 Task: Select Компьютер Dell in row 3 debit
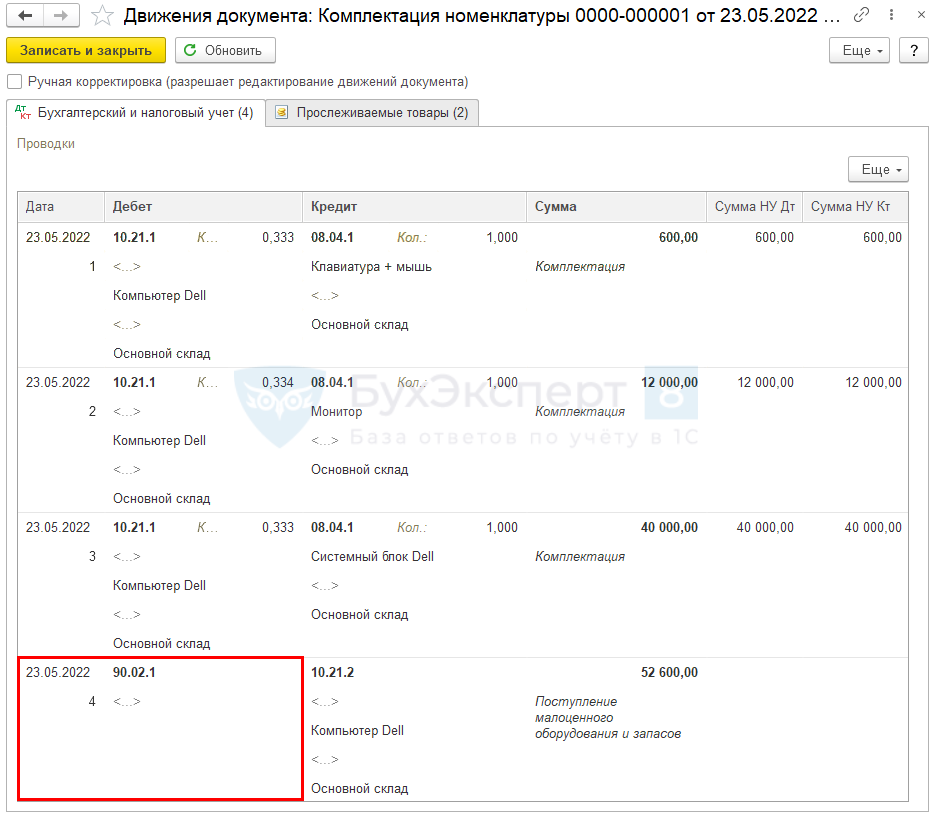[159, 586]
